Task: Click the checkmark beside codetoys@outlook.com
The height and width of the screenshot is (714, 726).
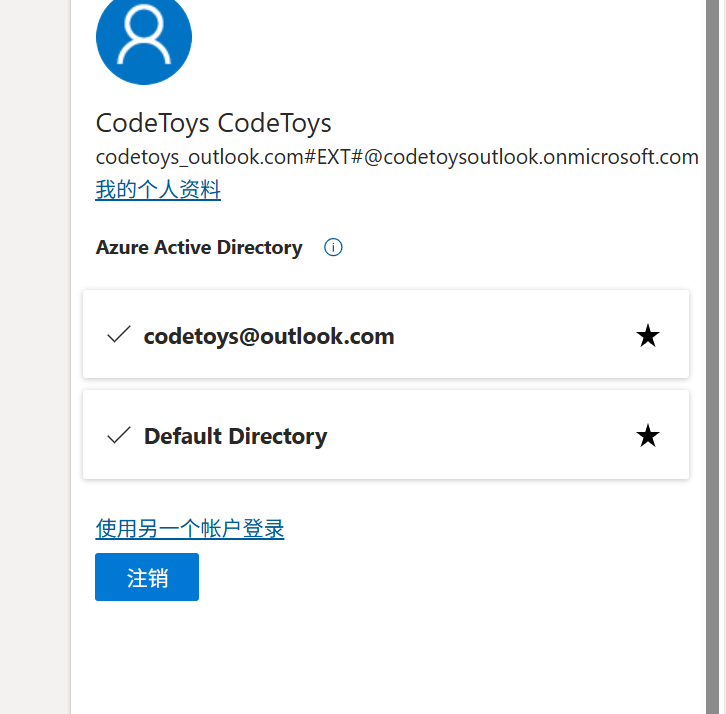Action: point(119,334)
